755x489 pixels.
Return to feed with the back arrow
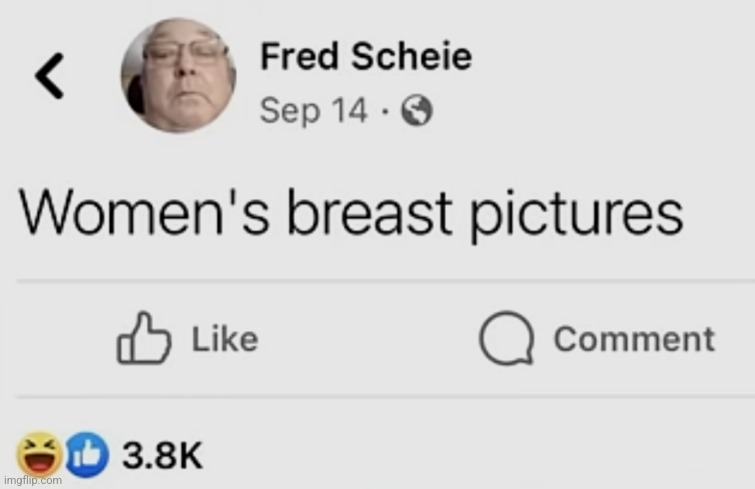(49, 76)
